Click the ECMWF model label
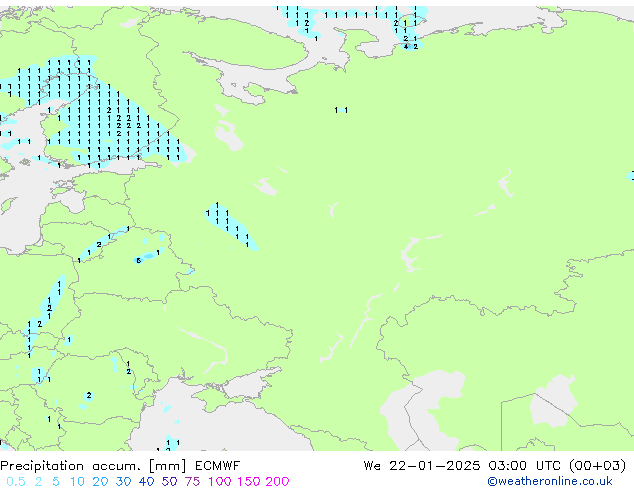 [213, 465]
